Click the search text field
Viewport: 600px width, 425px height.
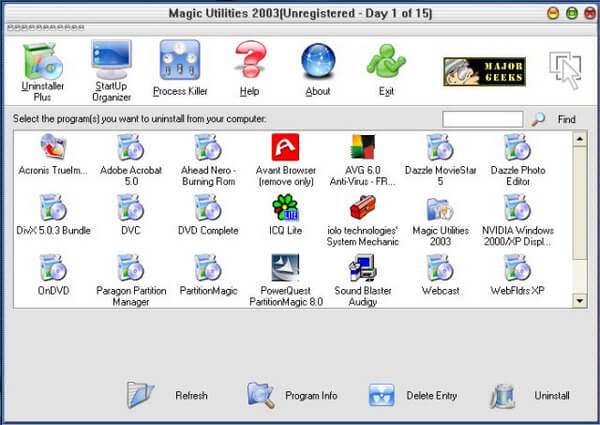tap(483, 119)
